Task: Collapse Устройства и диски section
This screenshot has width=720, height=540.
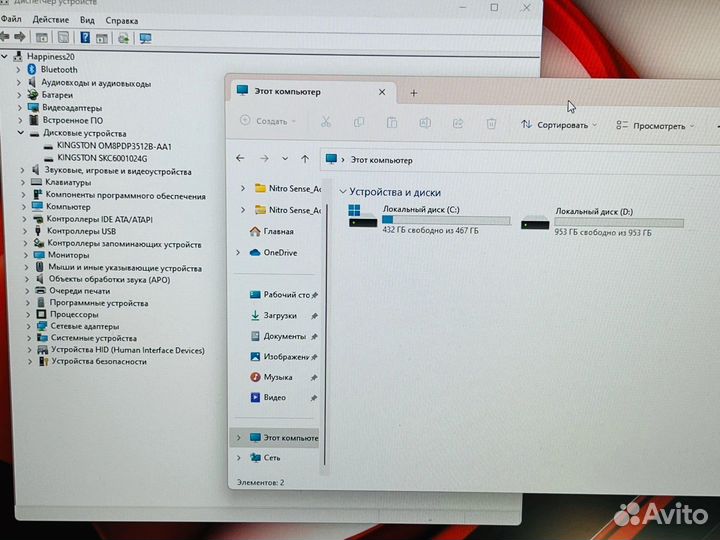Action: 343,191
